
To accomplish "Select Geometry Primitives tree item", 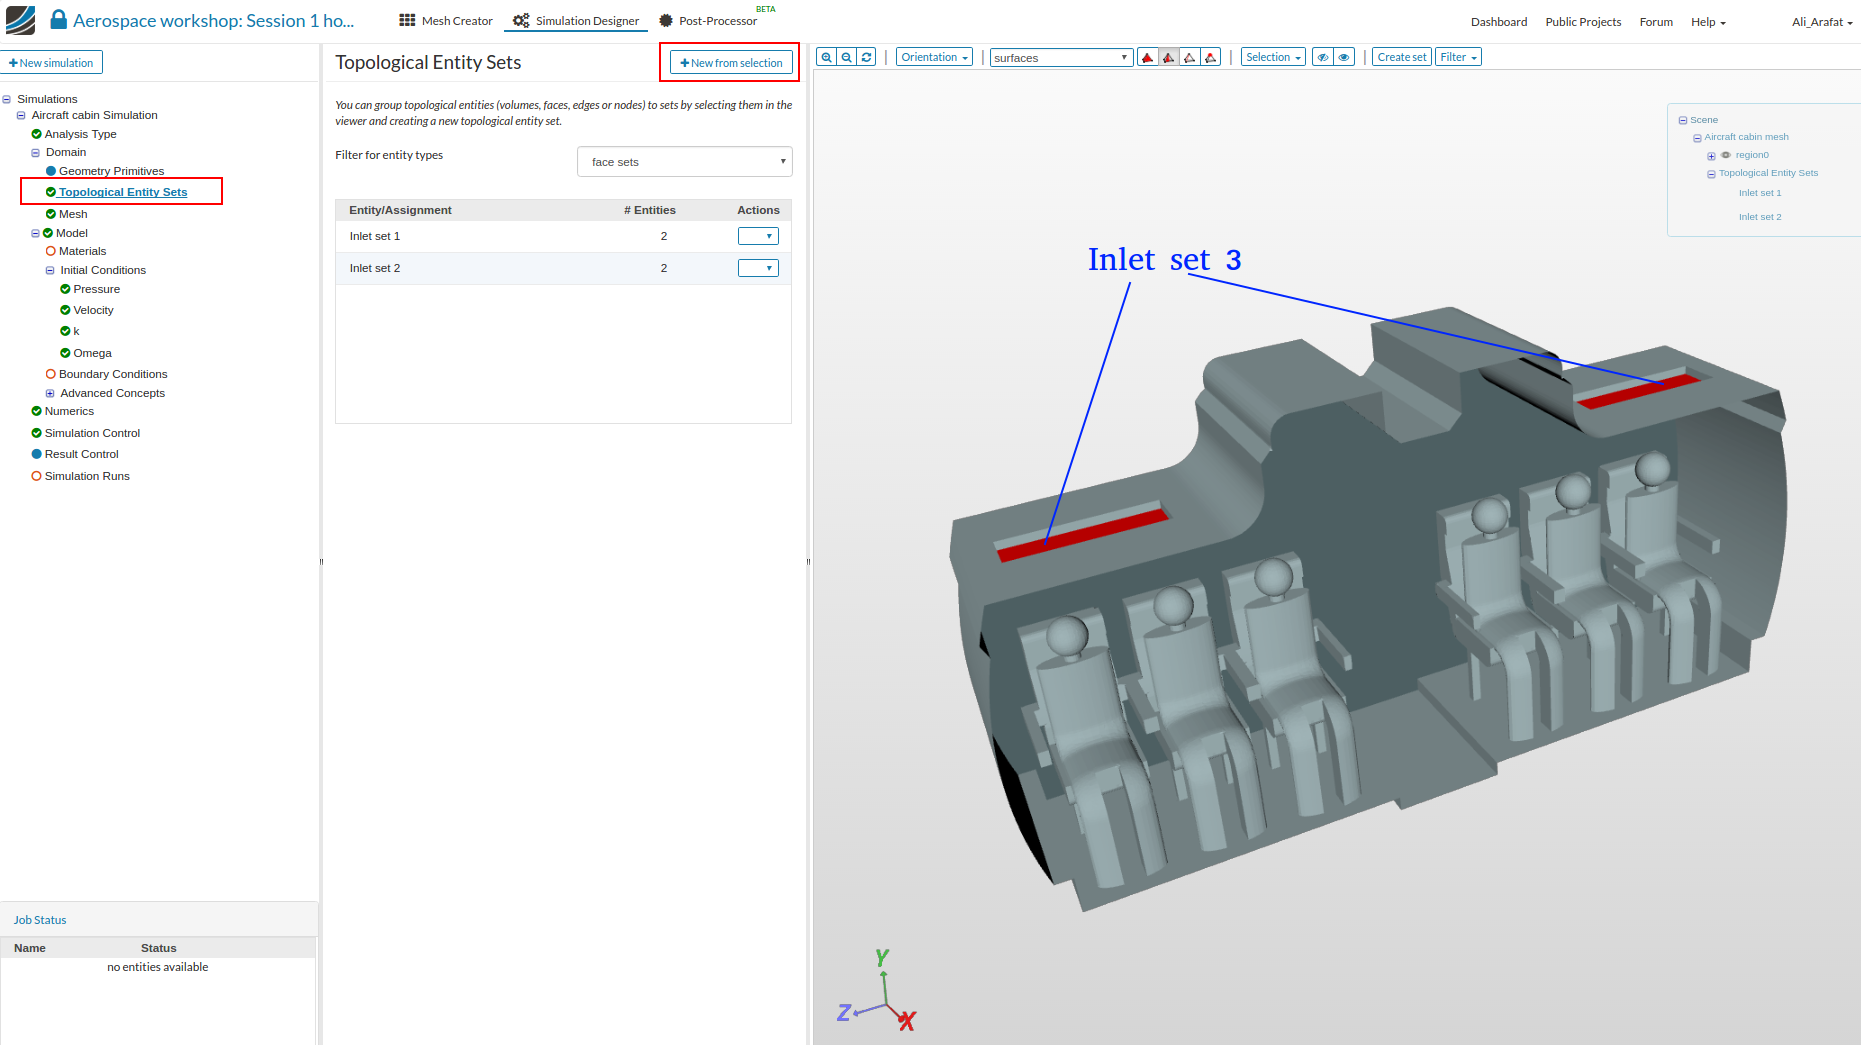I will click(111, 171).
